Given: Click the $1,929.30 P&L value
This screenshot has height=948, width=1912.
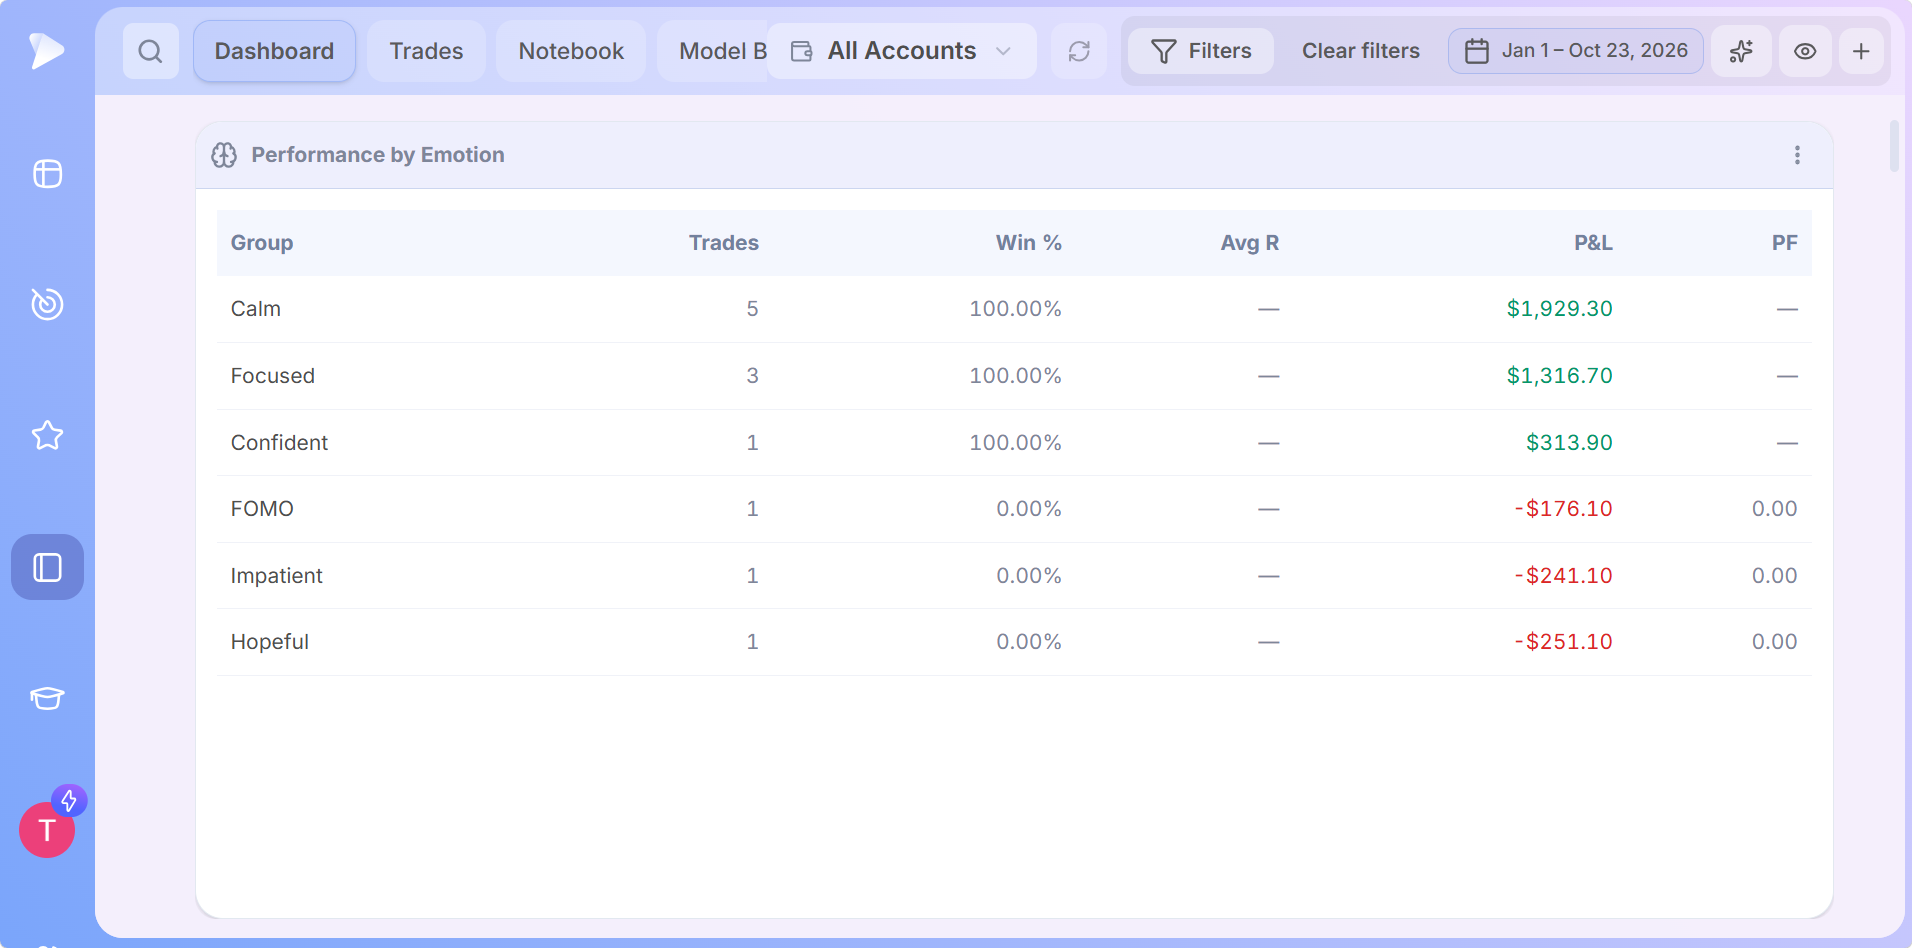Looking at the screenshot, I should pos(1559,309).
